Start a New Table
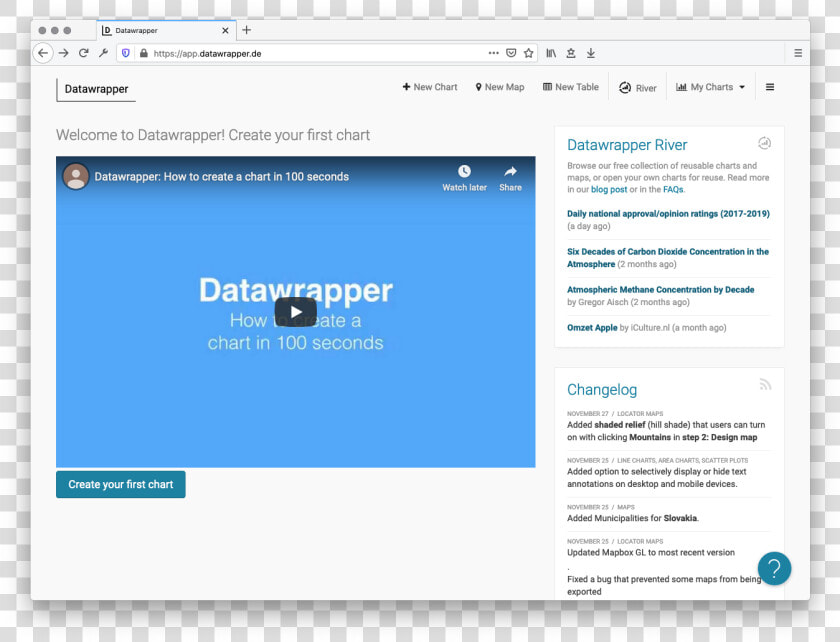This screenshot has height=642, width=840. click(571, 87)
